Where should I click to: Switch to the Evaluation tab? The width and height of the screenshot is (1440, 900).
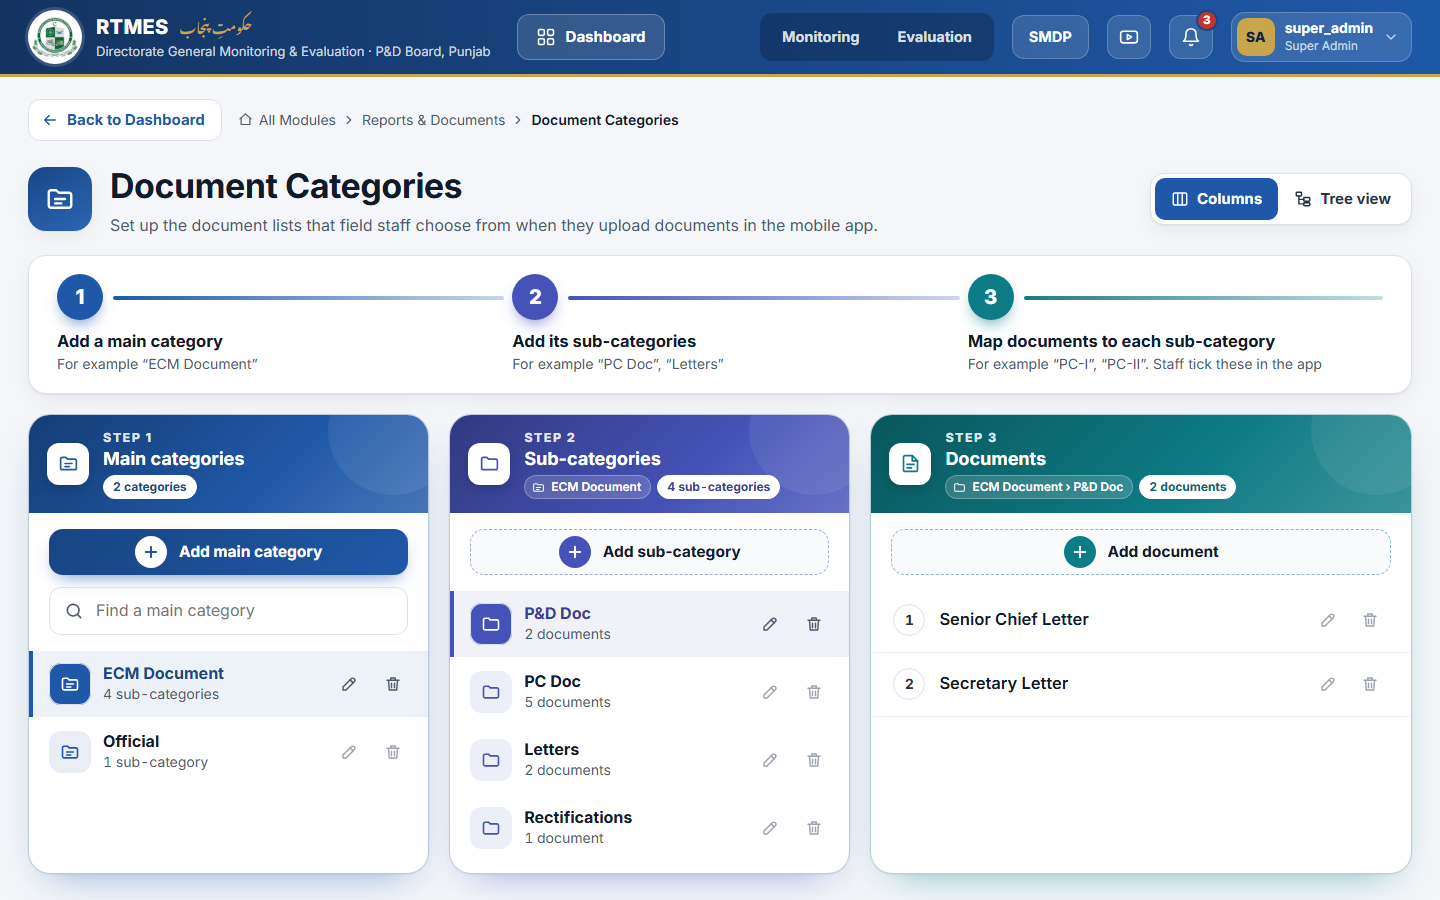(934, 37)
